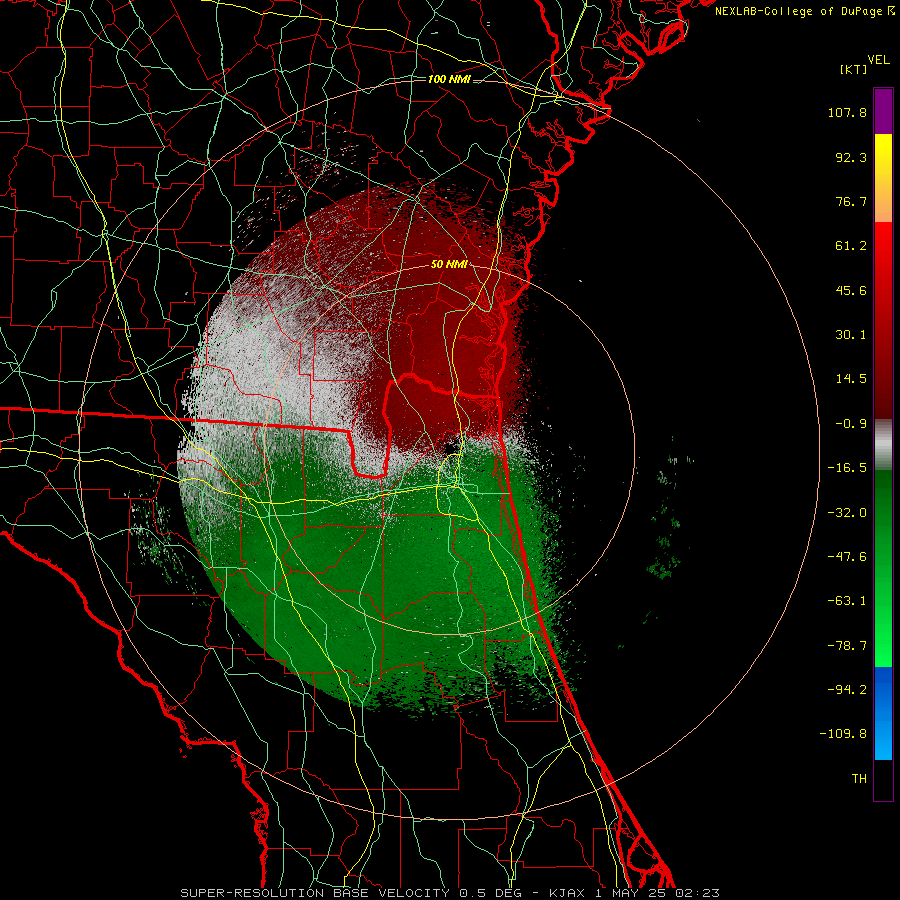
Task: Click the 45.6 legend value
Action: point(851,290)
